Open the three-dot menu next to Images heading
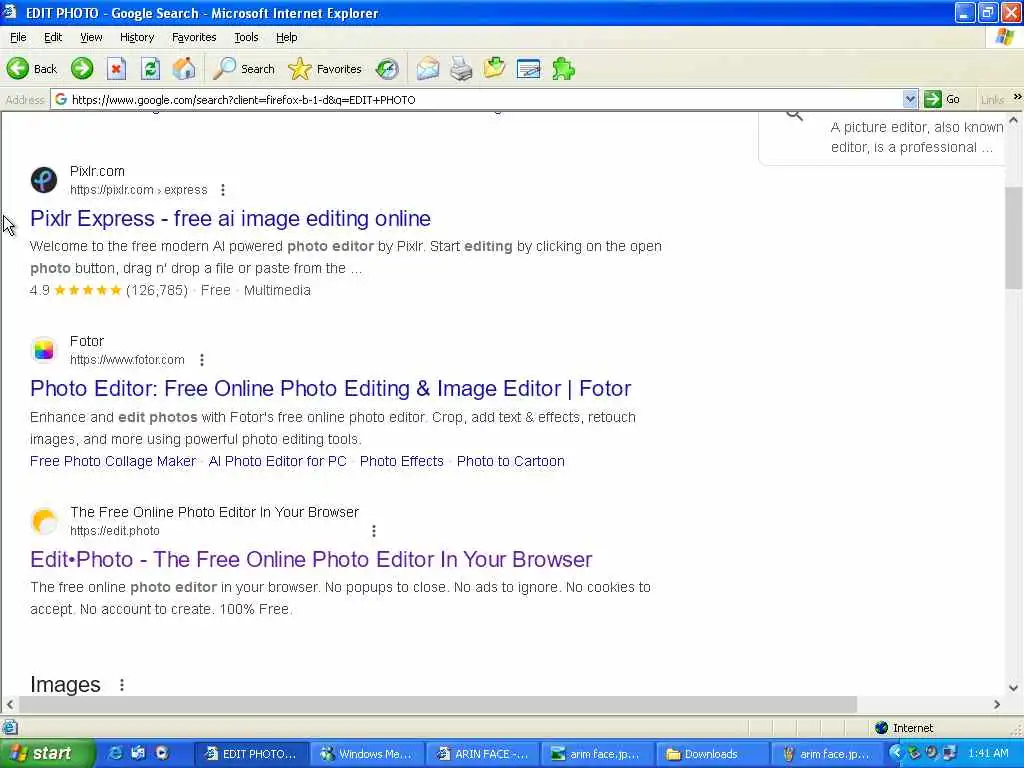Viewport: 1024px width, 768px height. coord(121,684)
